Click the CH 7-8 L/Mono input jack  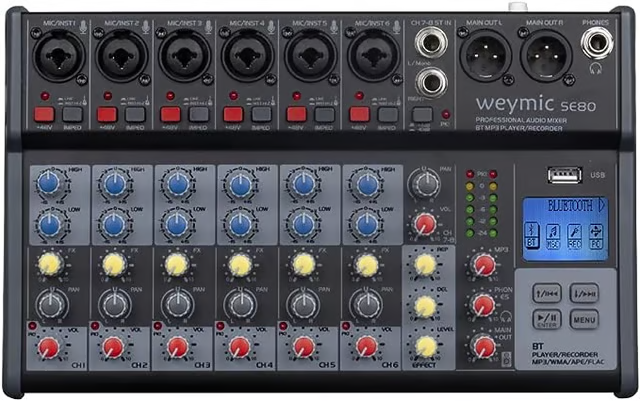coord(431,43)
